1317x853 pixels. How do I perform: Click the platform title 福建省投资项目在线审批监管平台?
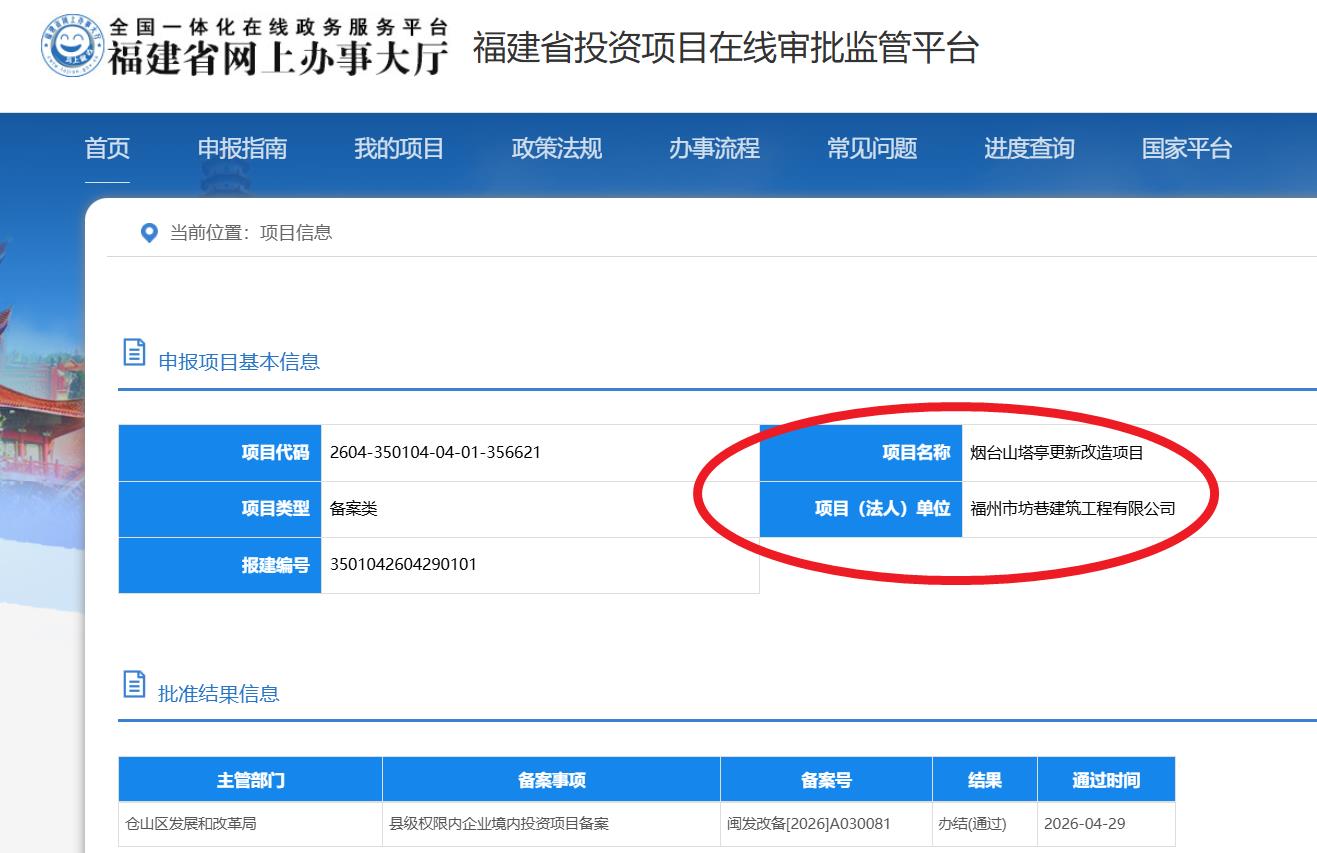point(725,48)
